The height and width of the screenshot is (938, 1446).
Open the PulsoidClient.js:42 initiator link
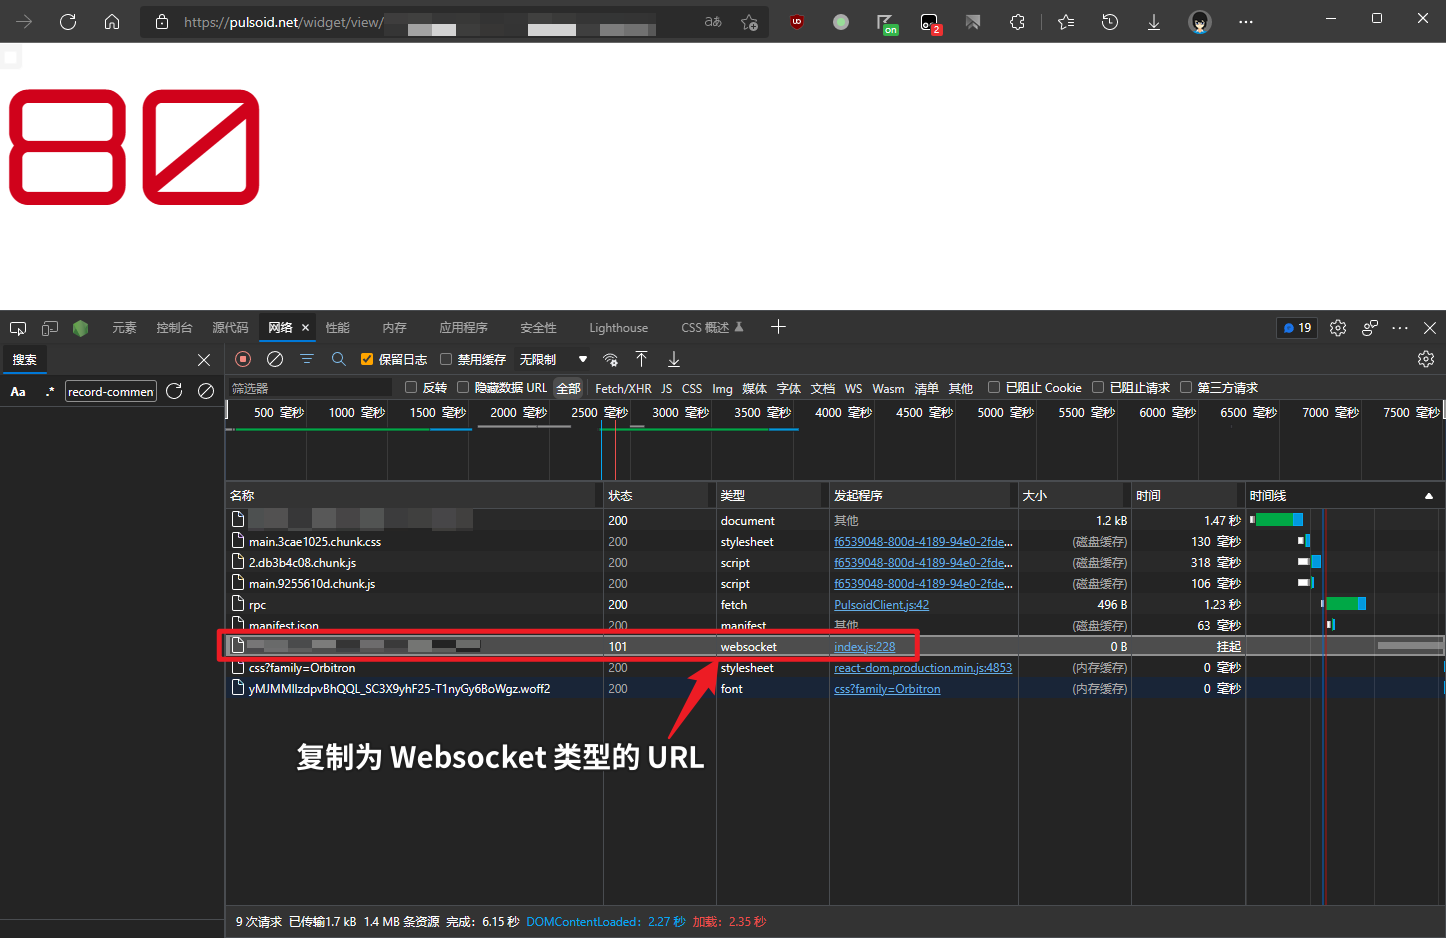881,605
